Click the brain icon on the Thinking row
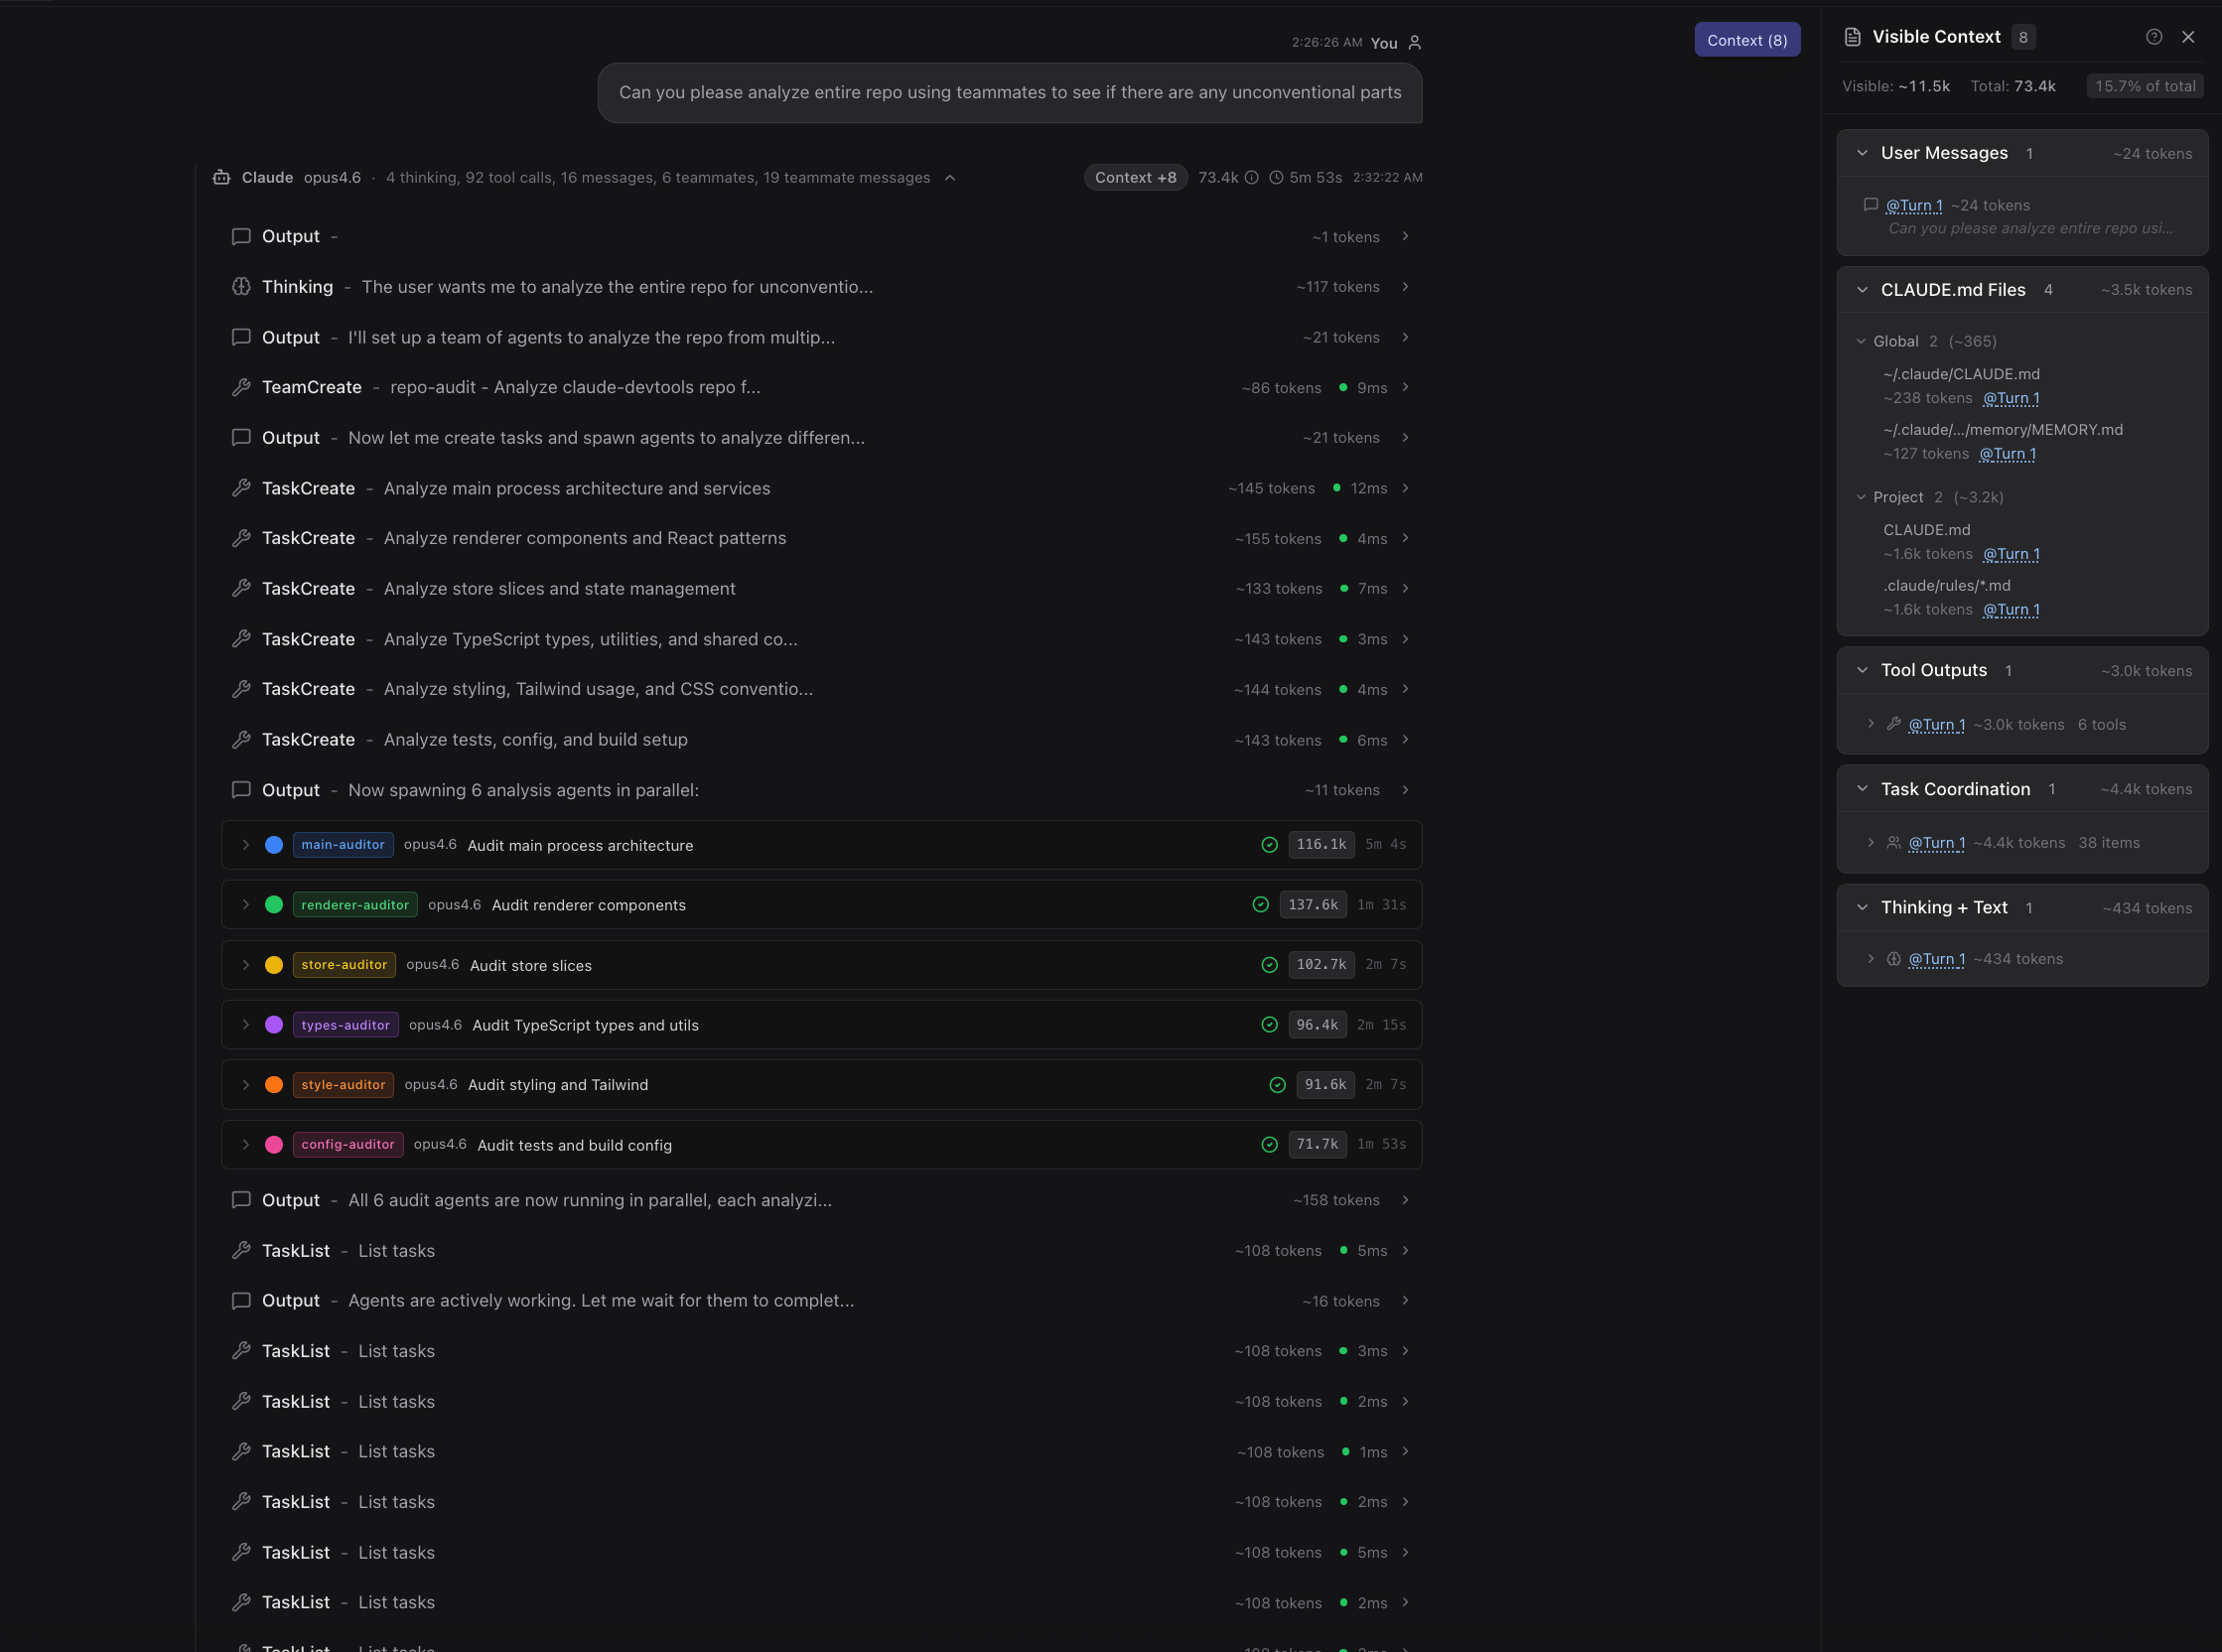Screen dimensions: 2222x1652 tap(241, 287)
